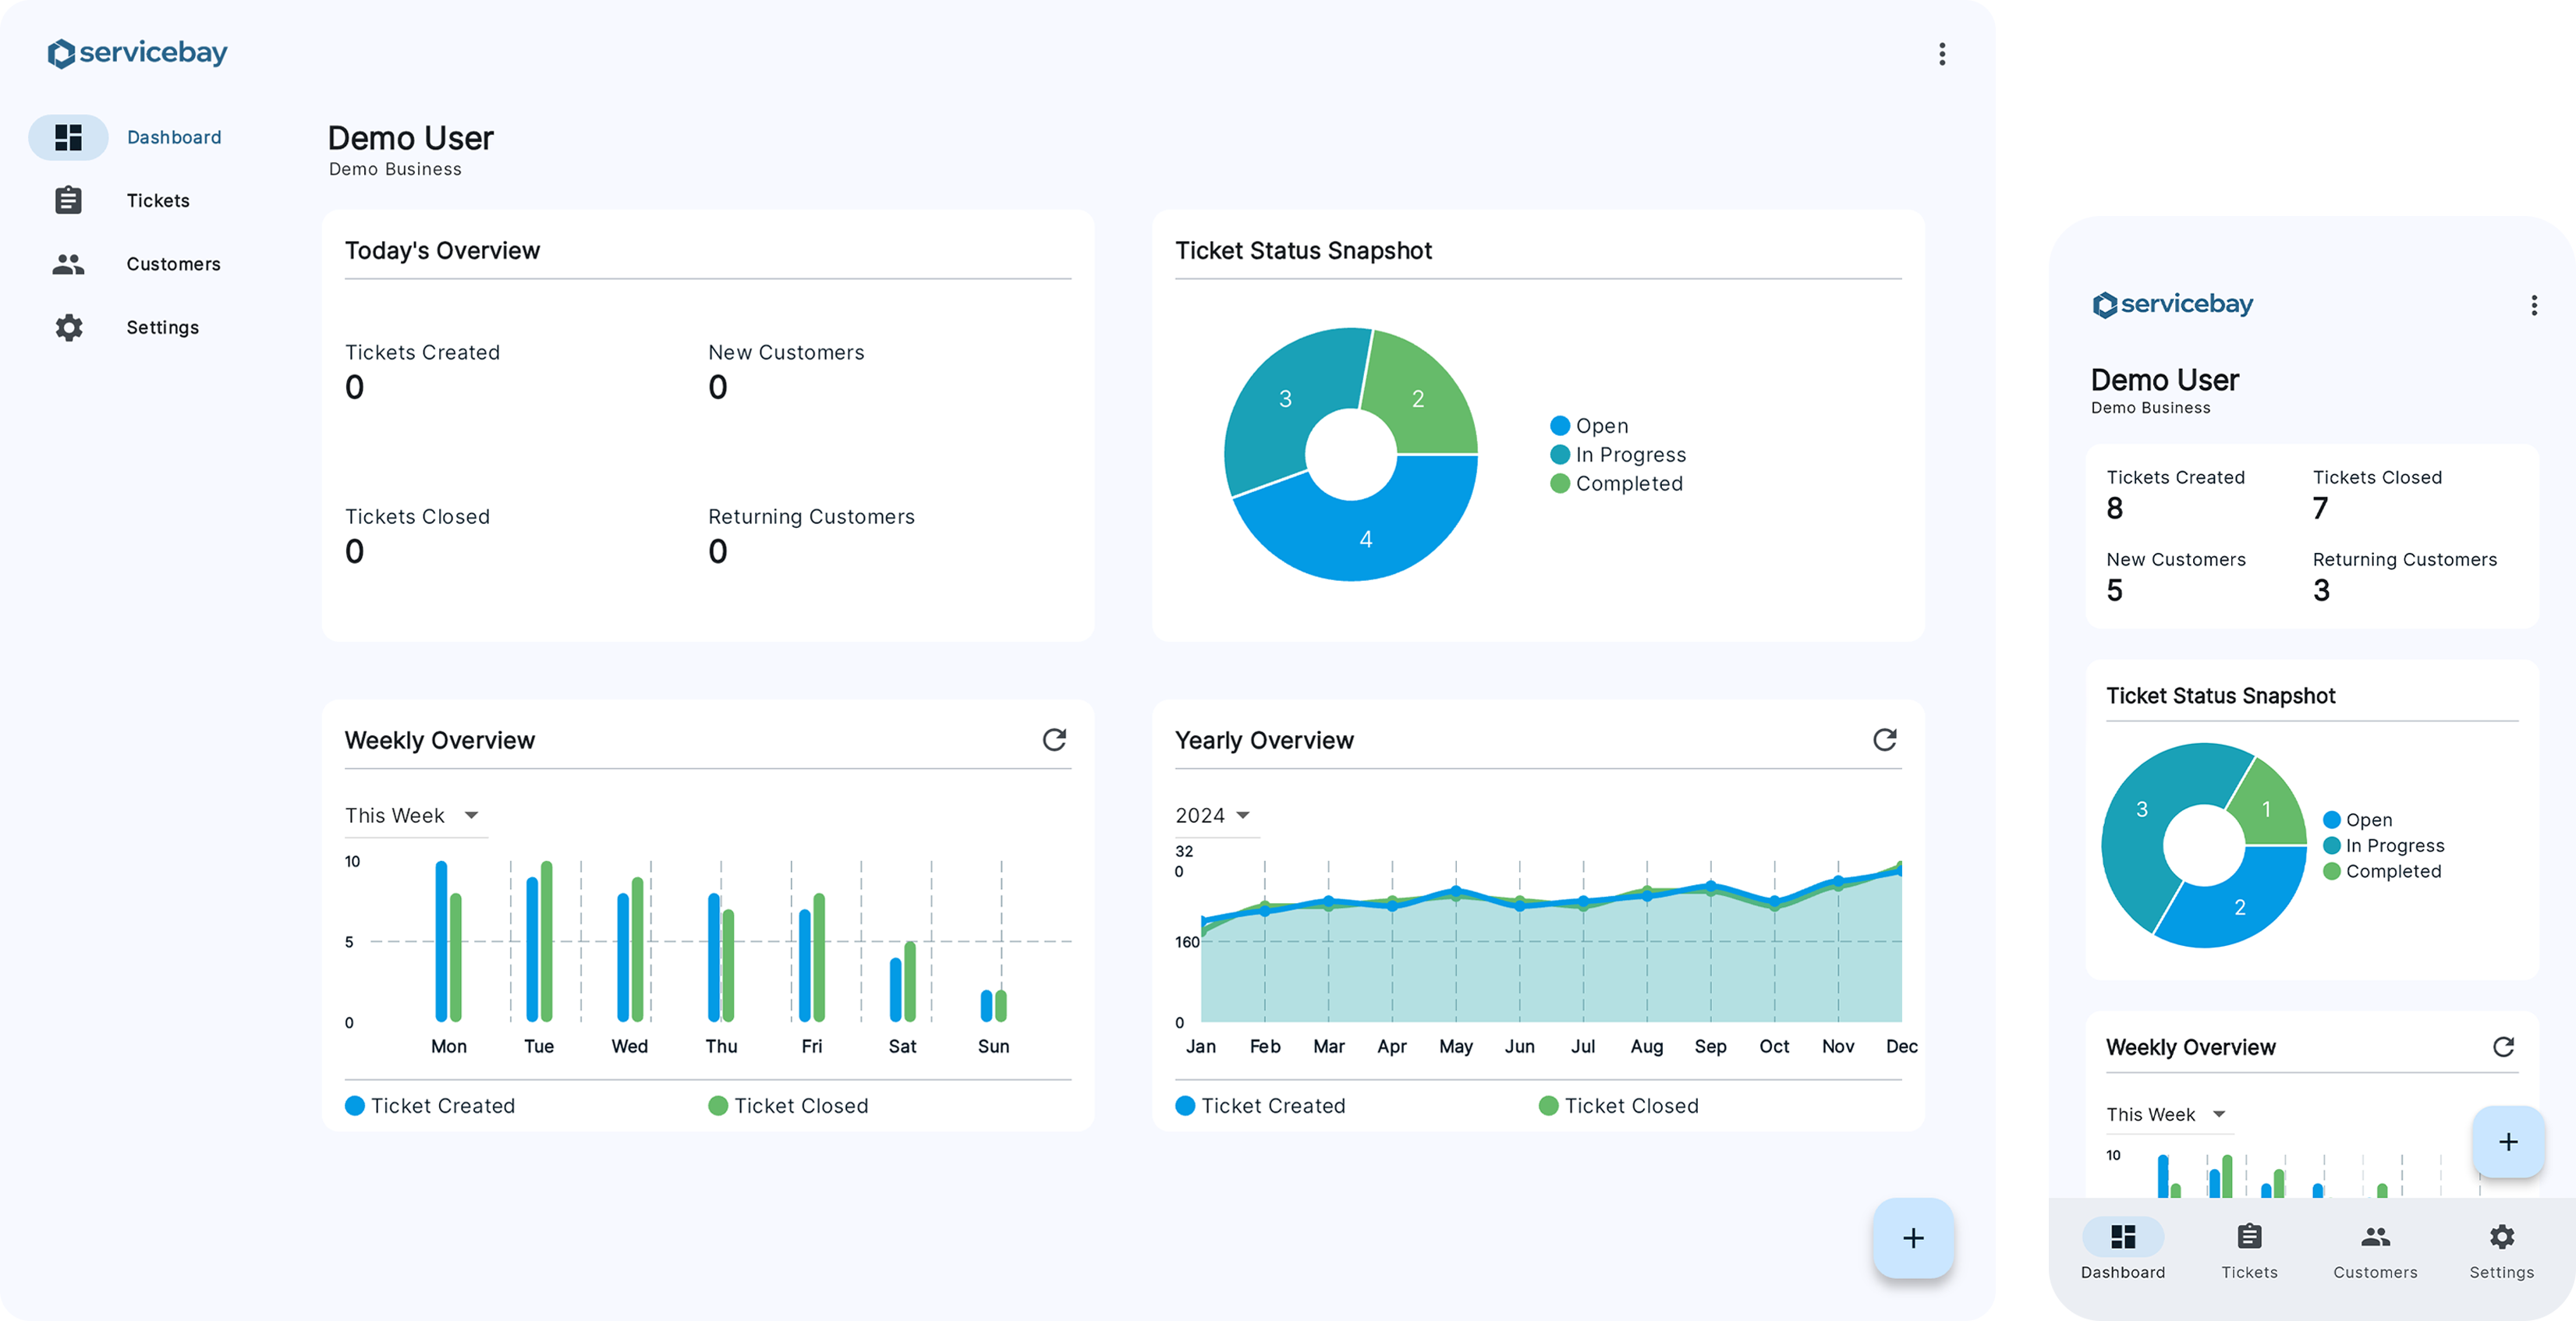Toggle Completed legend on the mobile donut chart

coord(2382,871)
